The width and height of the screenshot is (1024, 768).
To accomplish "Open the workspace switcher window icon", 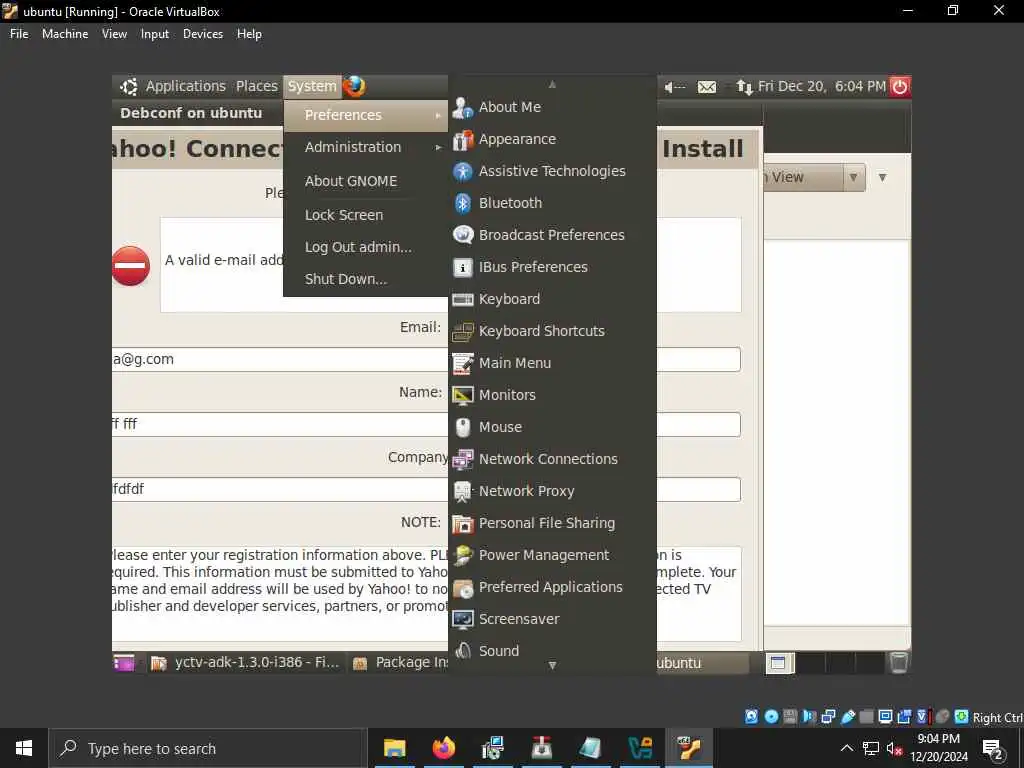I will click(778, 663).
